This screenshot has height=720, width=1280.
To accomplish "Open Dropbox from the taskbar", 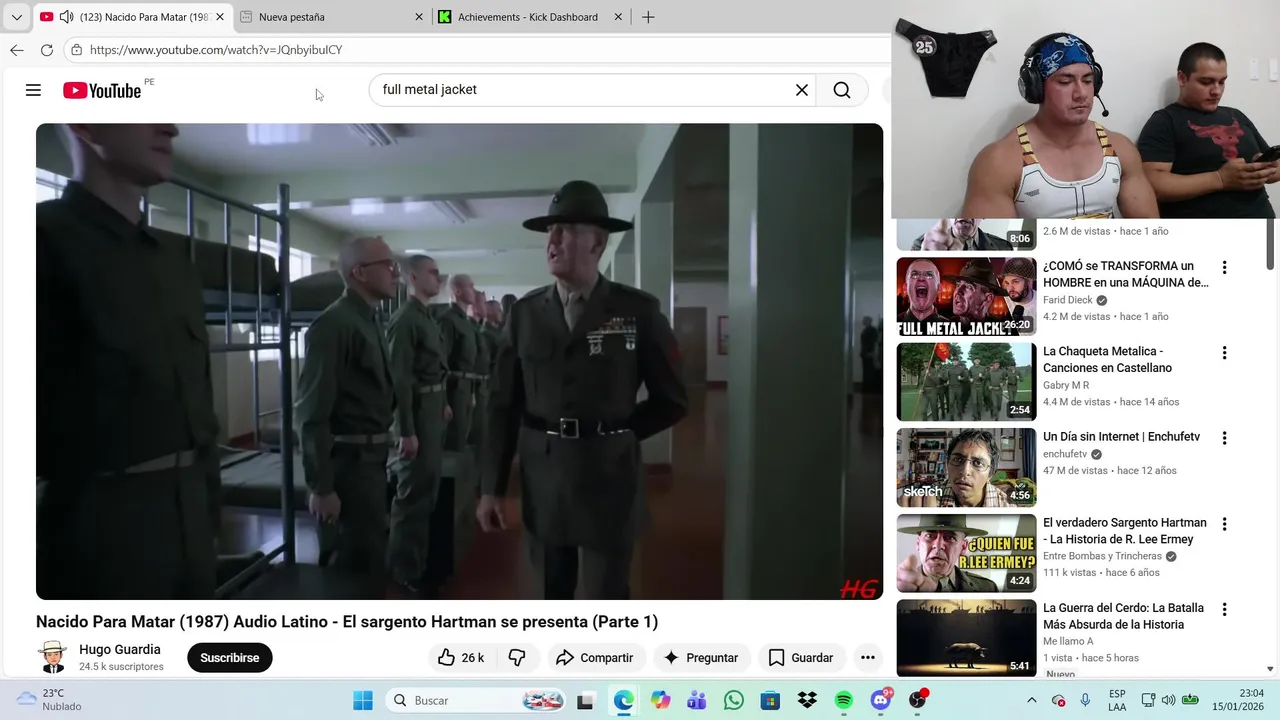I will pos(807,700).
